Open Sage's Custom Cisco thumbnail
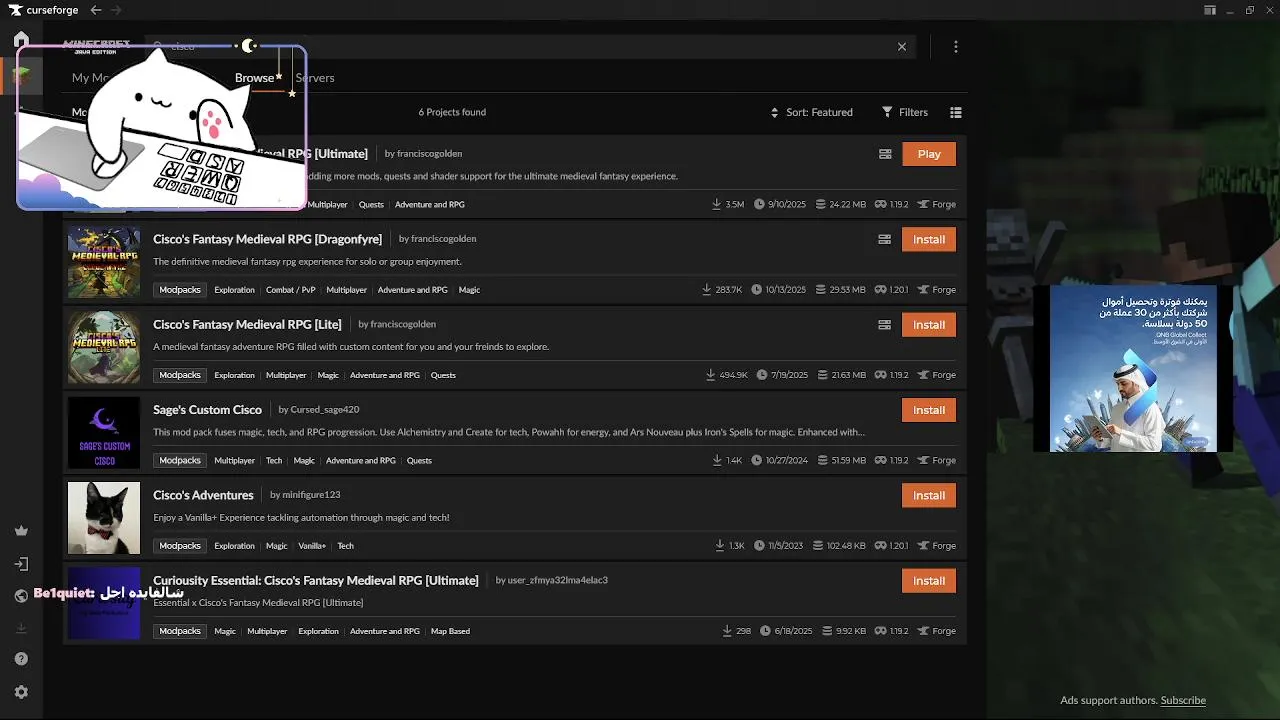 pos(104,433)
